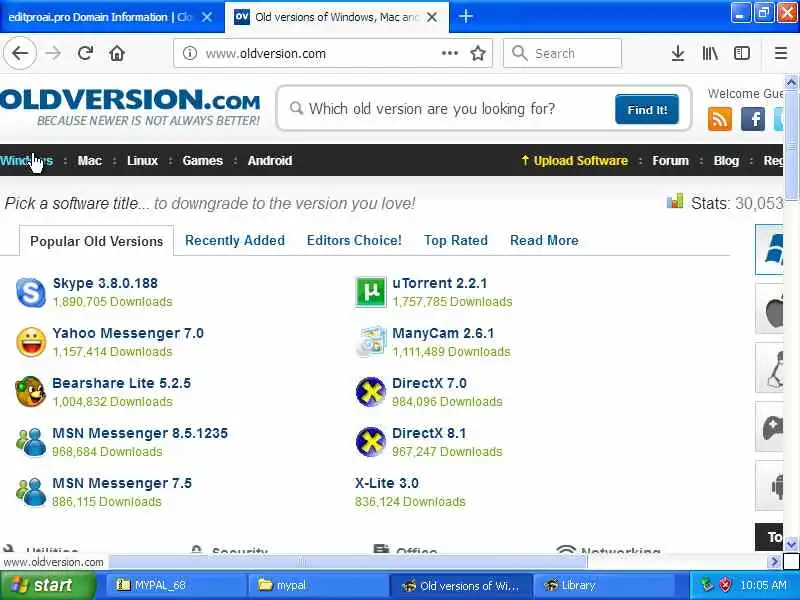
Task: Reload the page with the refresh icon
Action: (85, 53)
